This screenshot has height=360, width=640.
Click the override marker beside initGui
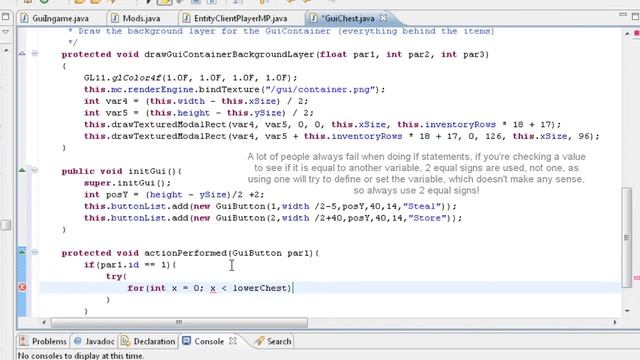pos(22,170)
